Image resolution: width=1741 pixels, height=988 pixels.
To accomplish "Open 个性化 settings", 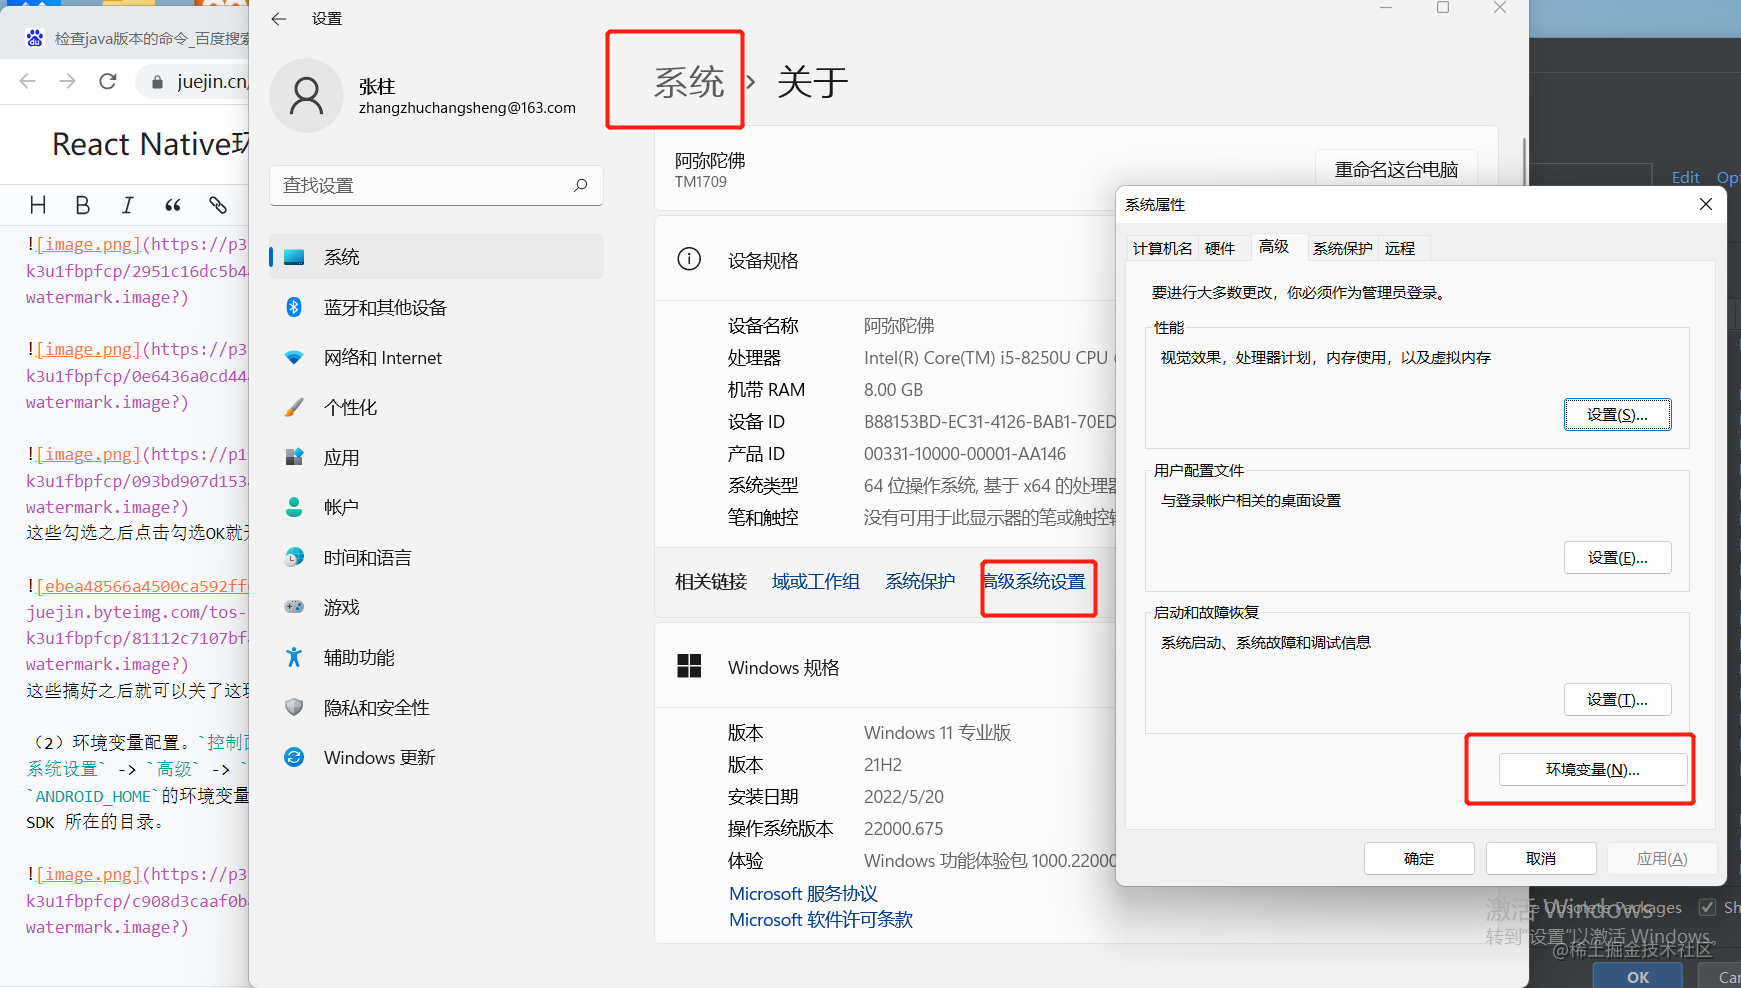I will pos(352,407).
